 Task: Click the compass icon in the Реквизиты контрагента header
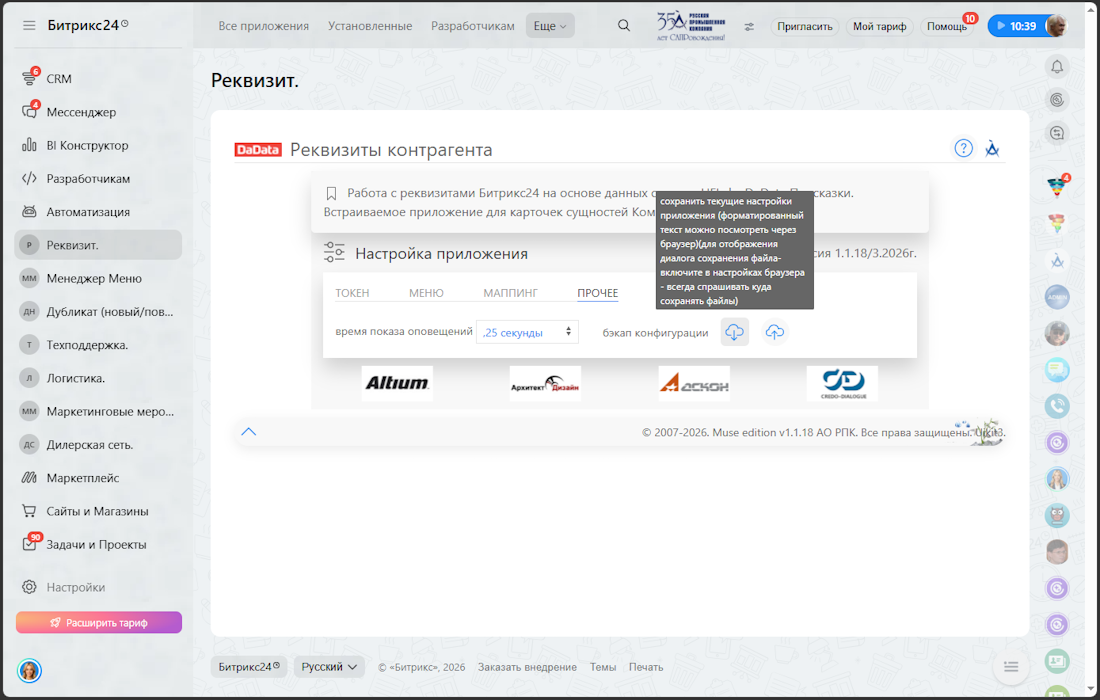992,148
